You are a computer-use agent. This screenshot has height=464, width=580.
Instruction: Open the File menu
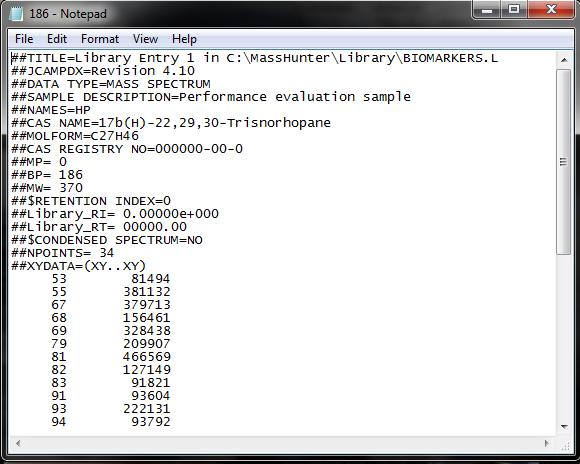24,39
